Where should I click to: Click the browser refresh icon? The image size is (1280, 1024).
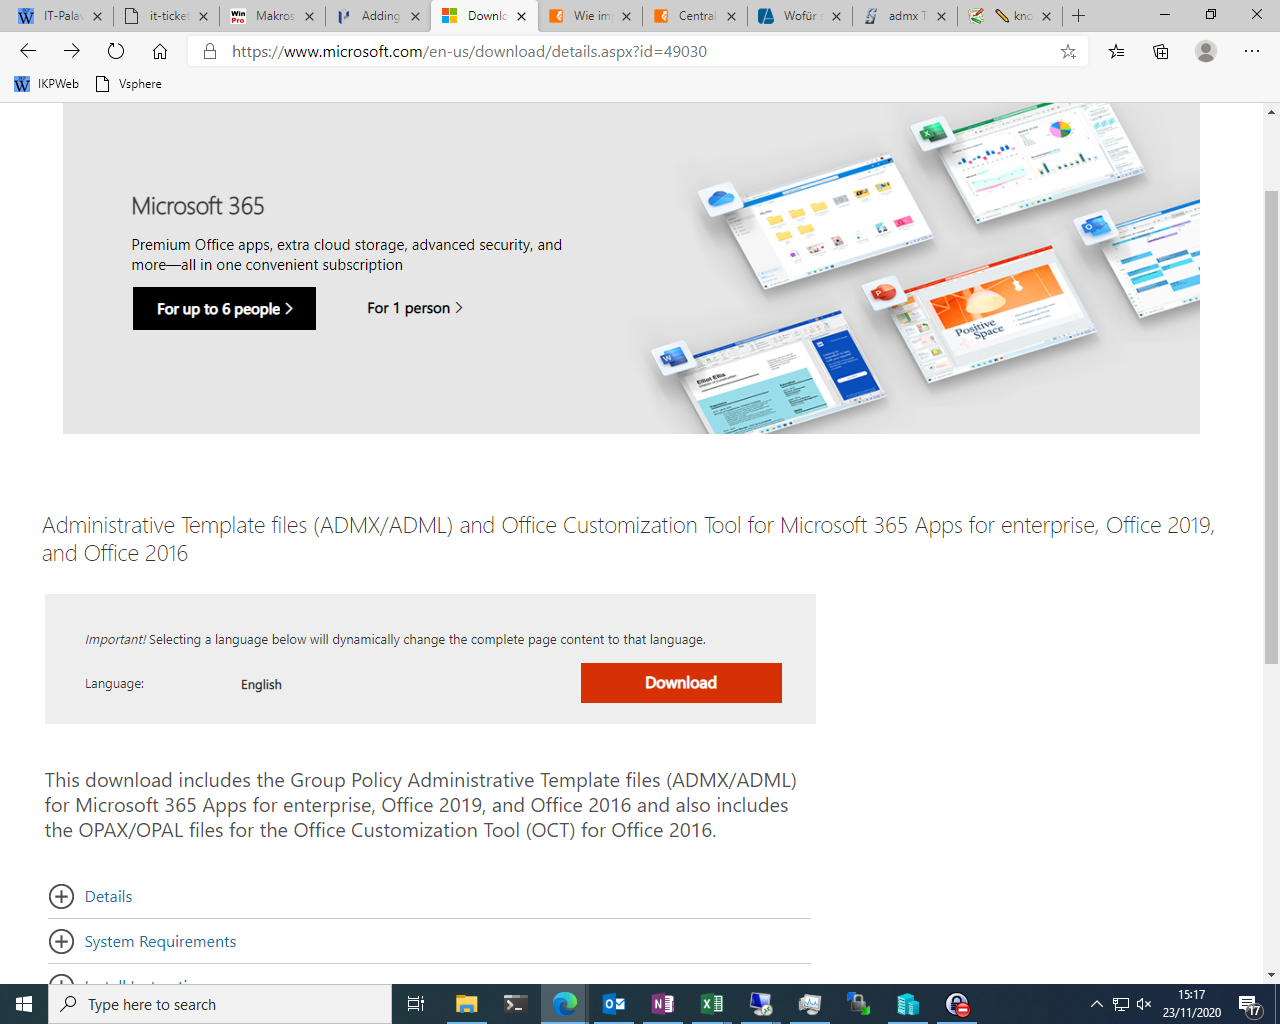116,52
